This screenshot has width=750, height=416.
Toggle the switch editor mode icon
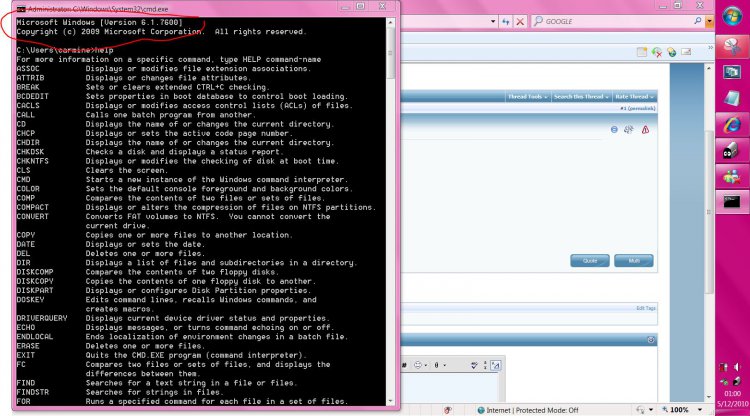[496, 366]
